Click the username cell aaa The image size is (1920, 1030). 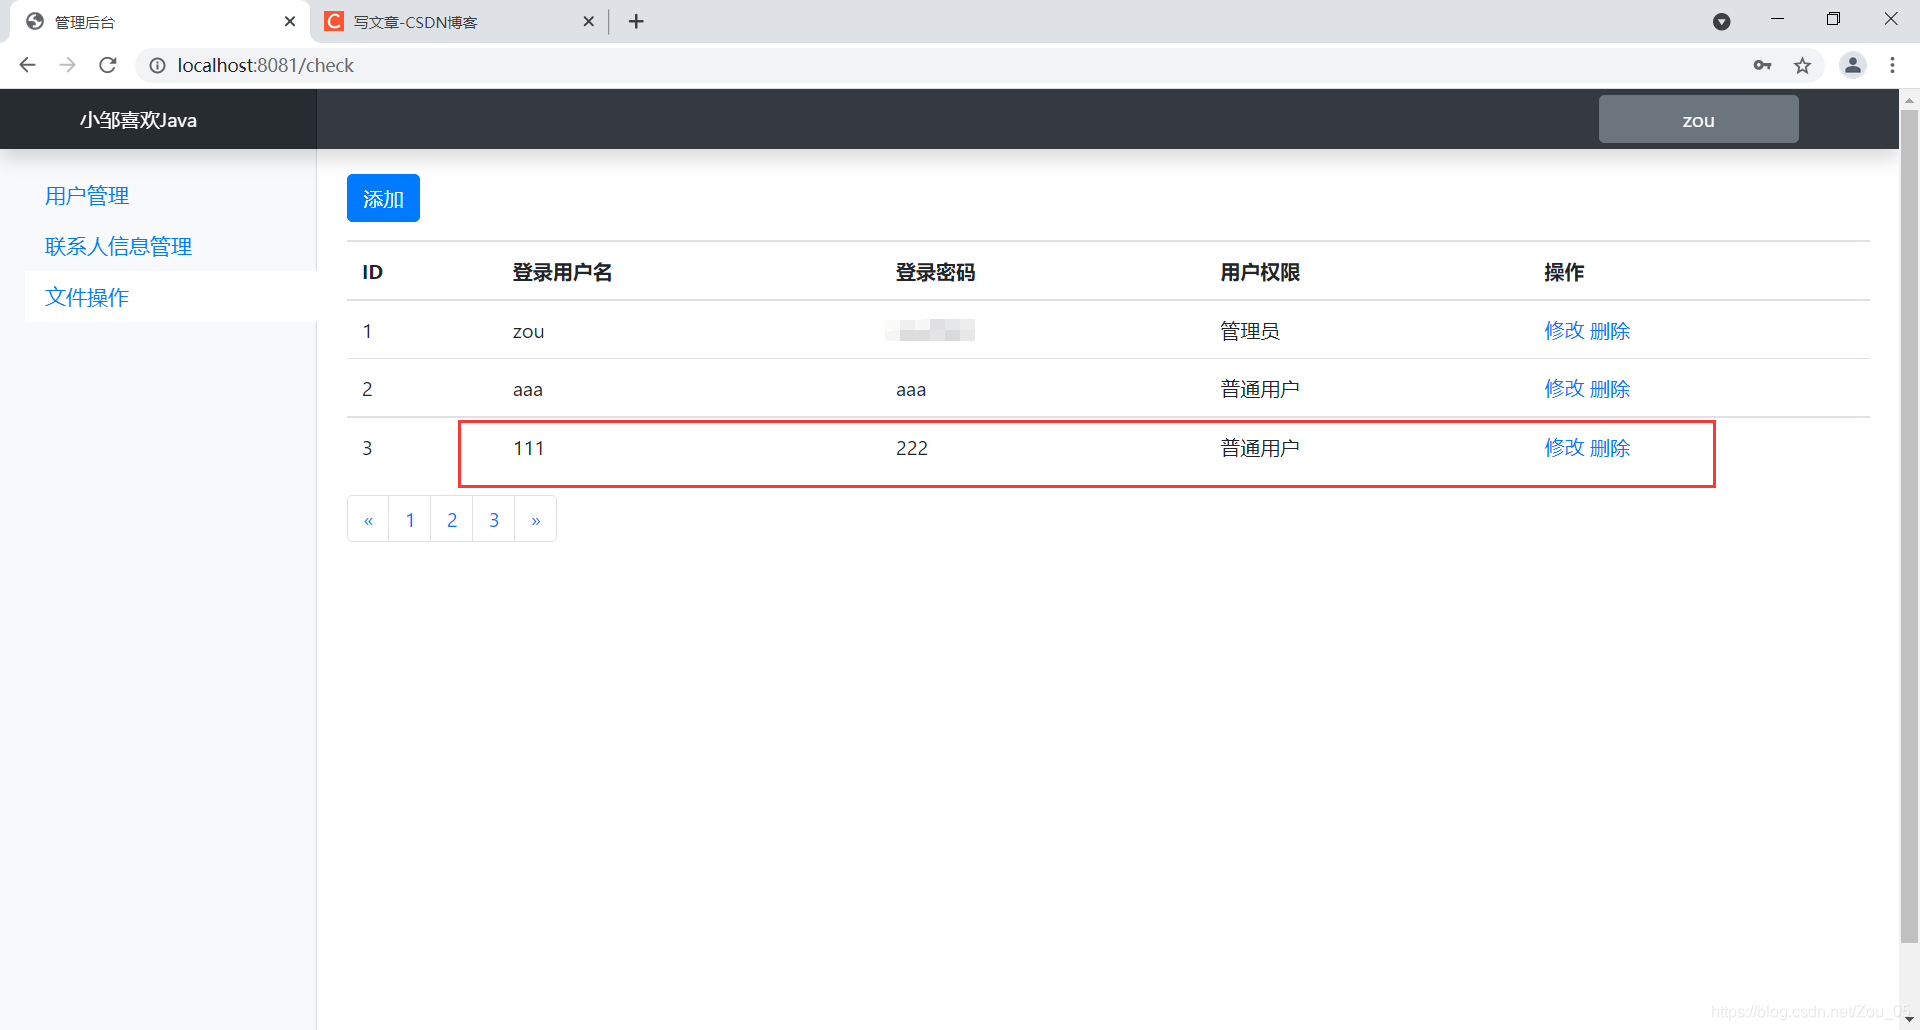click(x=528, y=389)
